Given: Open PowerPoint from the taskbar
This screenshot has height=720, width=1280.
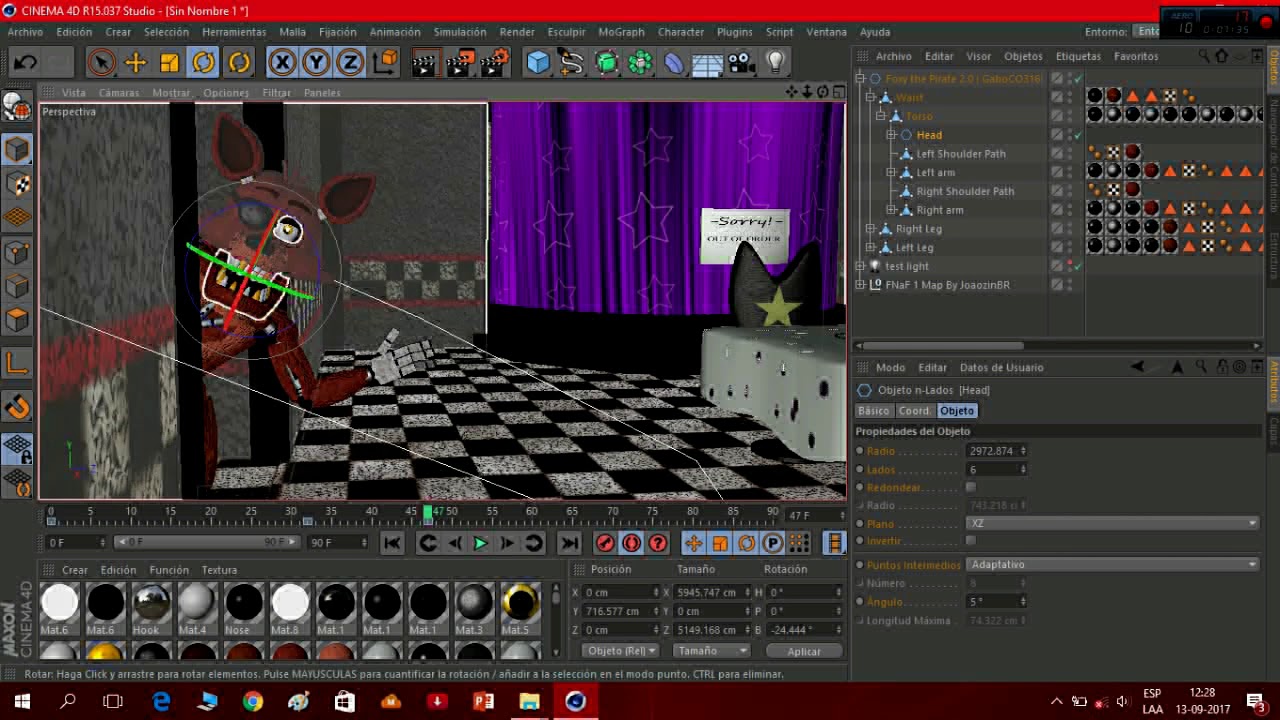Looking at the screenshot, I should tap(483, 702).
